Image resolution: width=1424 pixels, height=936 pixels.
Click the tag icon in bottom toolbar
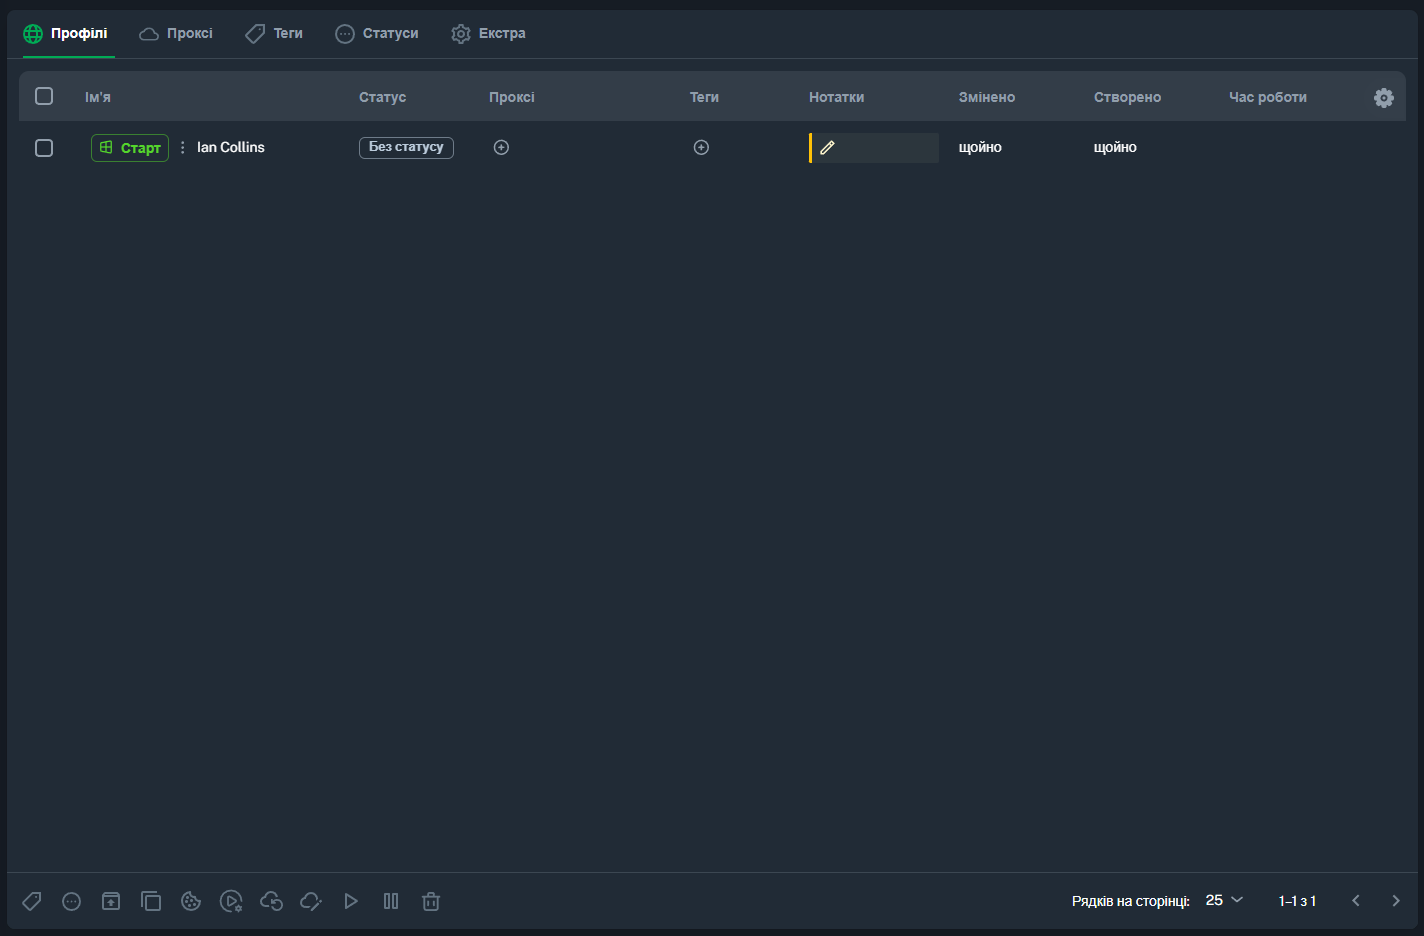click(32, 901)
